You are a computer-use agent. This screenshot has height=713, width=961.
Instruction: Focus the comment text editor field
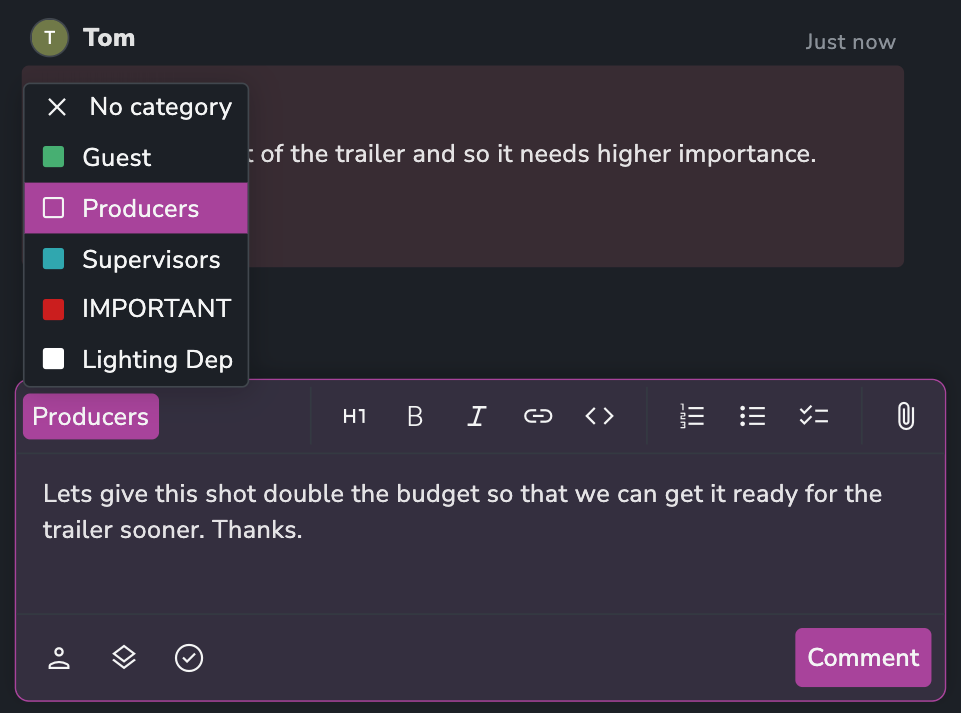pos(480,533)
